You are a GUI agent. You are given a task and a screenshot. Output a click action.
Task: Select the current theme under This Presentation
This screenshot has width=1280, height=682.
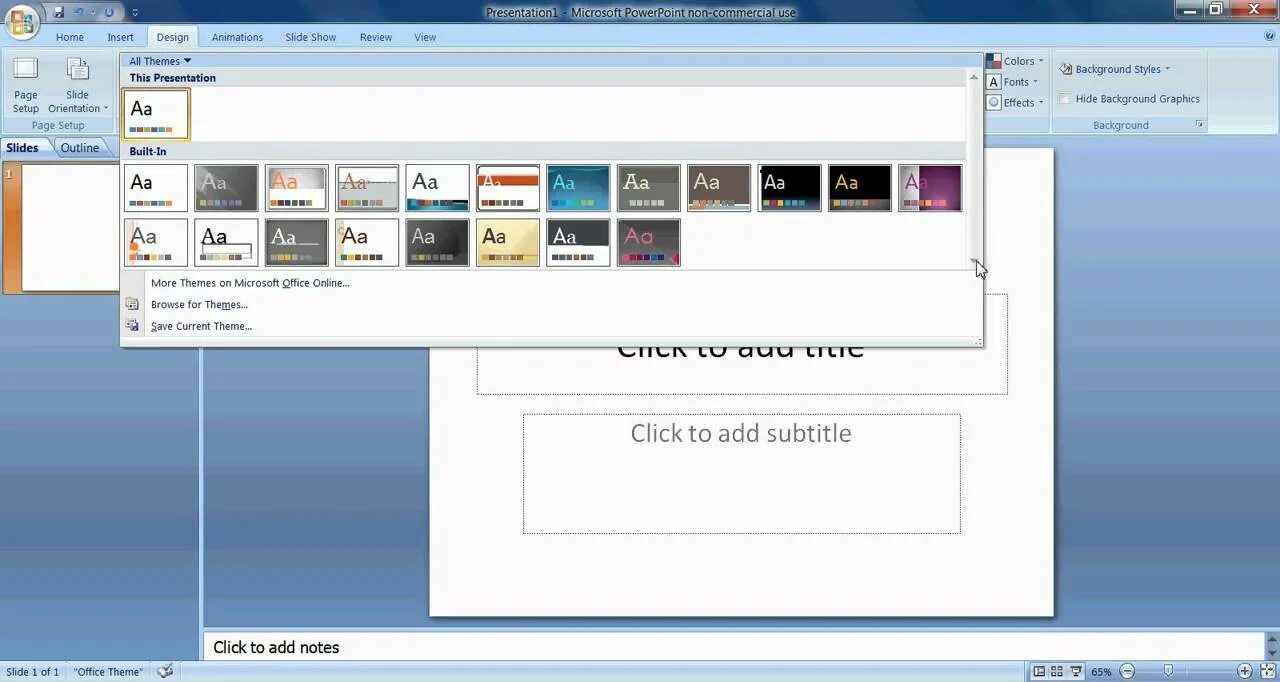pyautogui.click(x=156, y=113)
